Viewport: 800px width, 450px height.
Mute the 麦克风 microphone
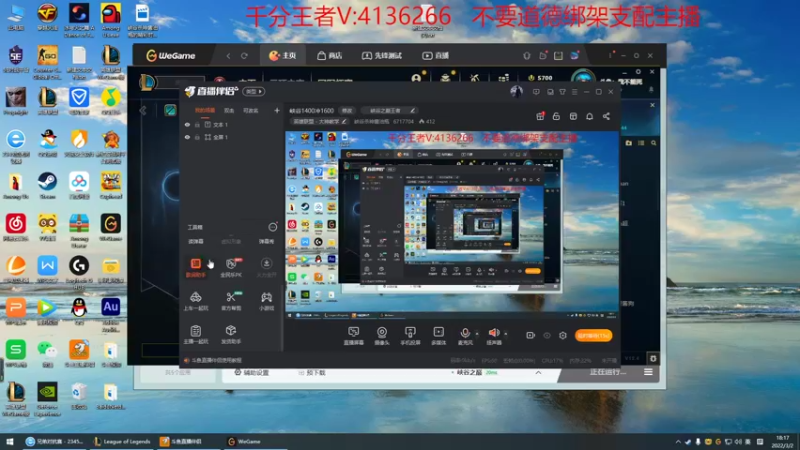pyautogui.click(x=465, y=336)
